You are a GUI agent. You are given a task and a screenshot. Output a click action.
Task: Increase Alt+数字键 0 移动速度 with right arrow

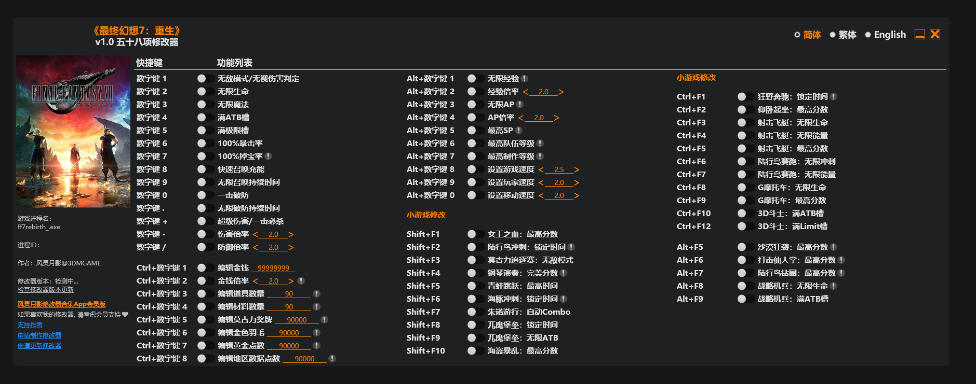(577, 196)
